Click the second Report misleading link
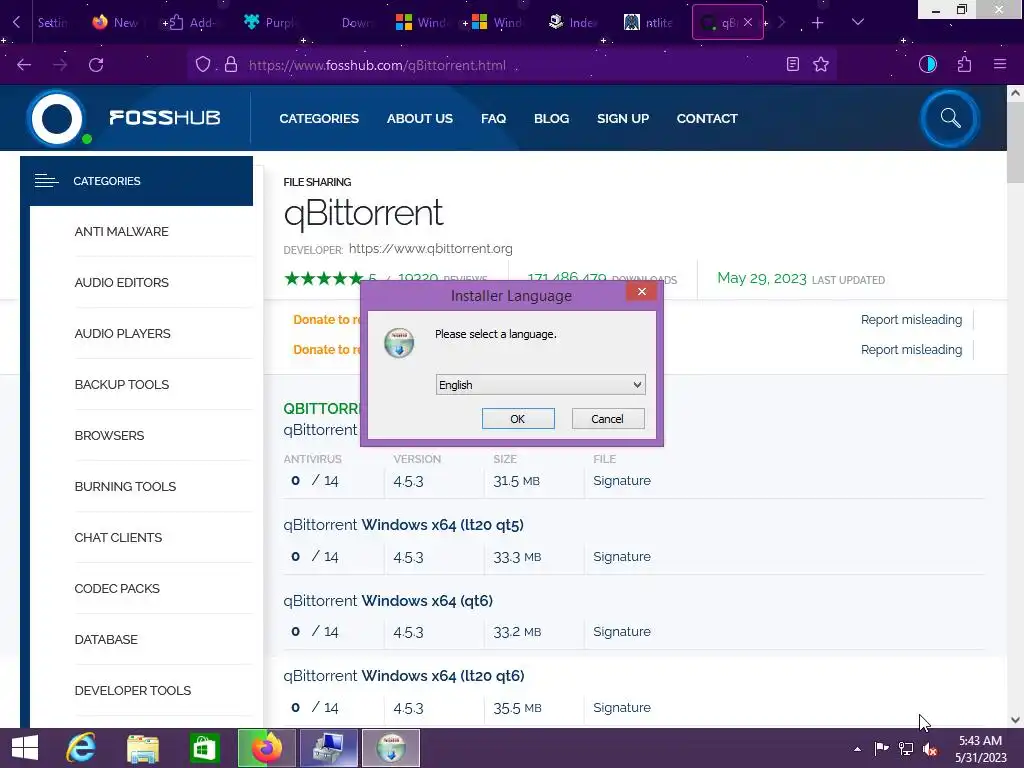Viewport: 1024px width, 768px height. click(x=911, y=349)
